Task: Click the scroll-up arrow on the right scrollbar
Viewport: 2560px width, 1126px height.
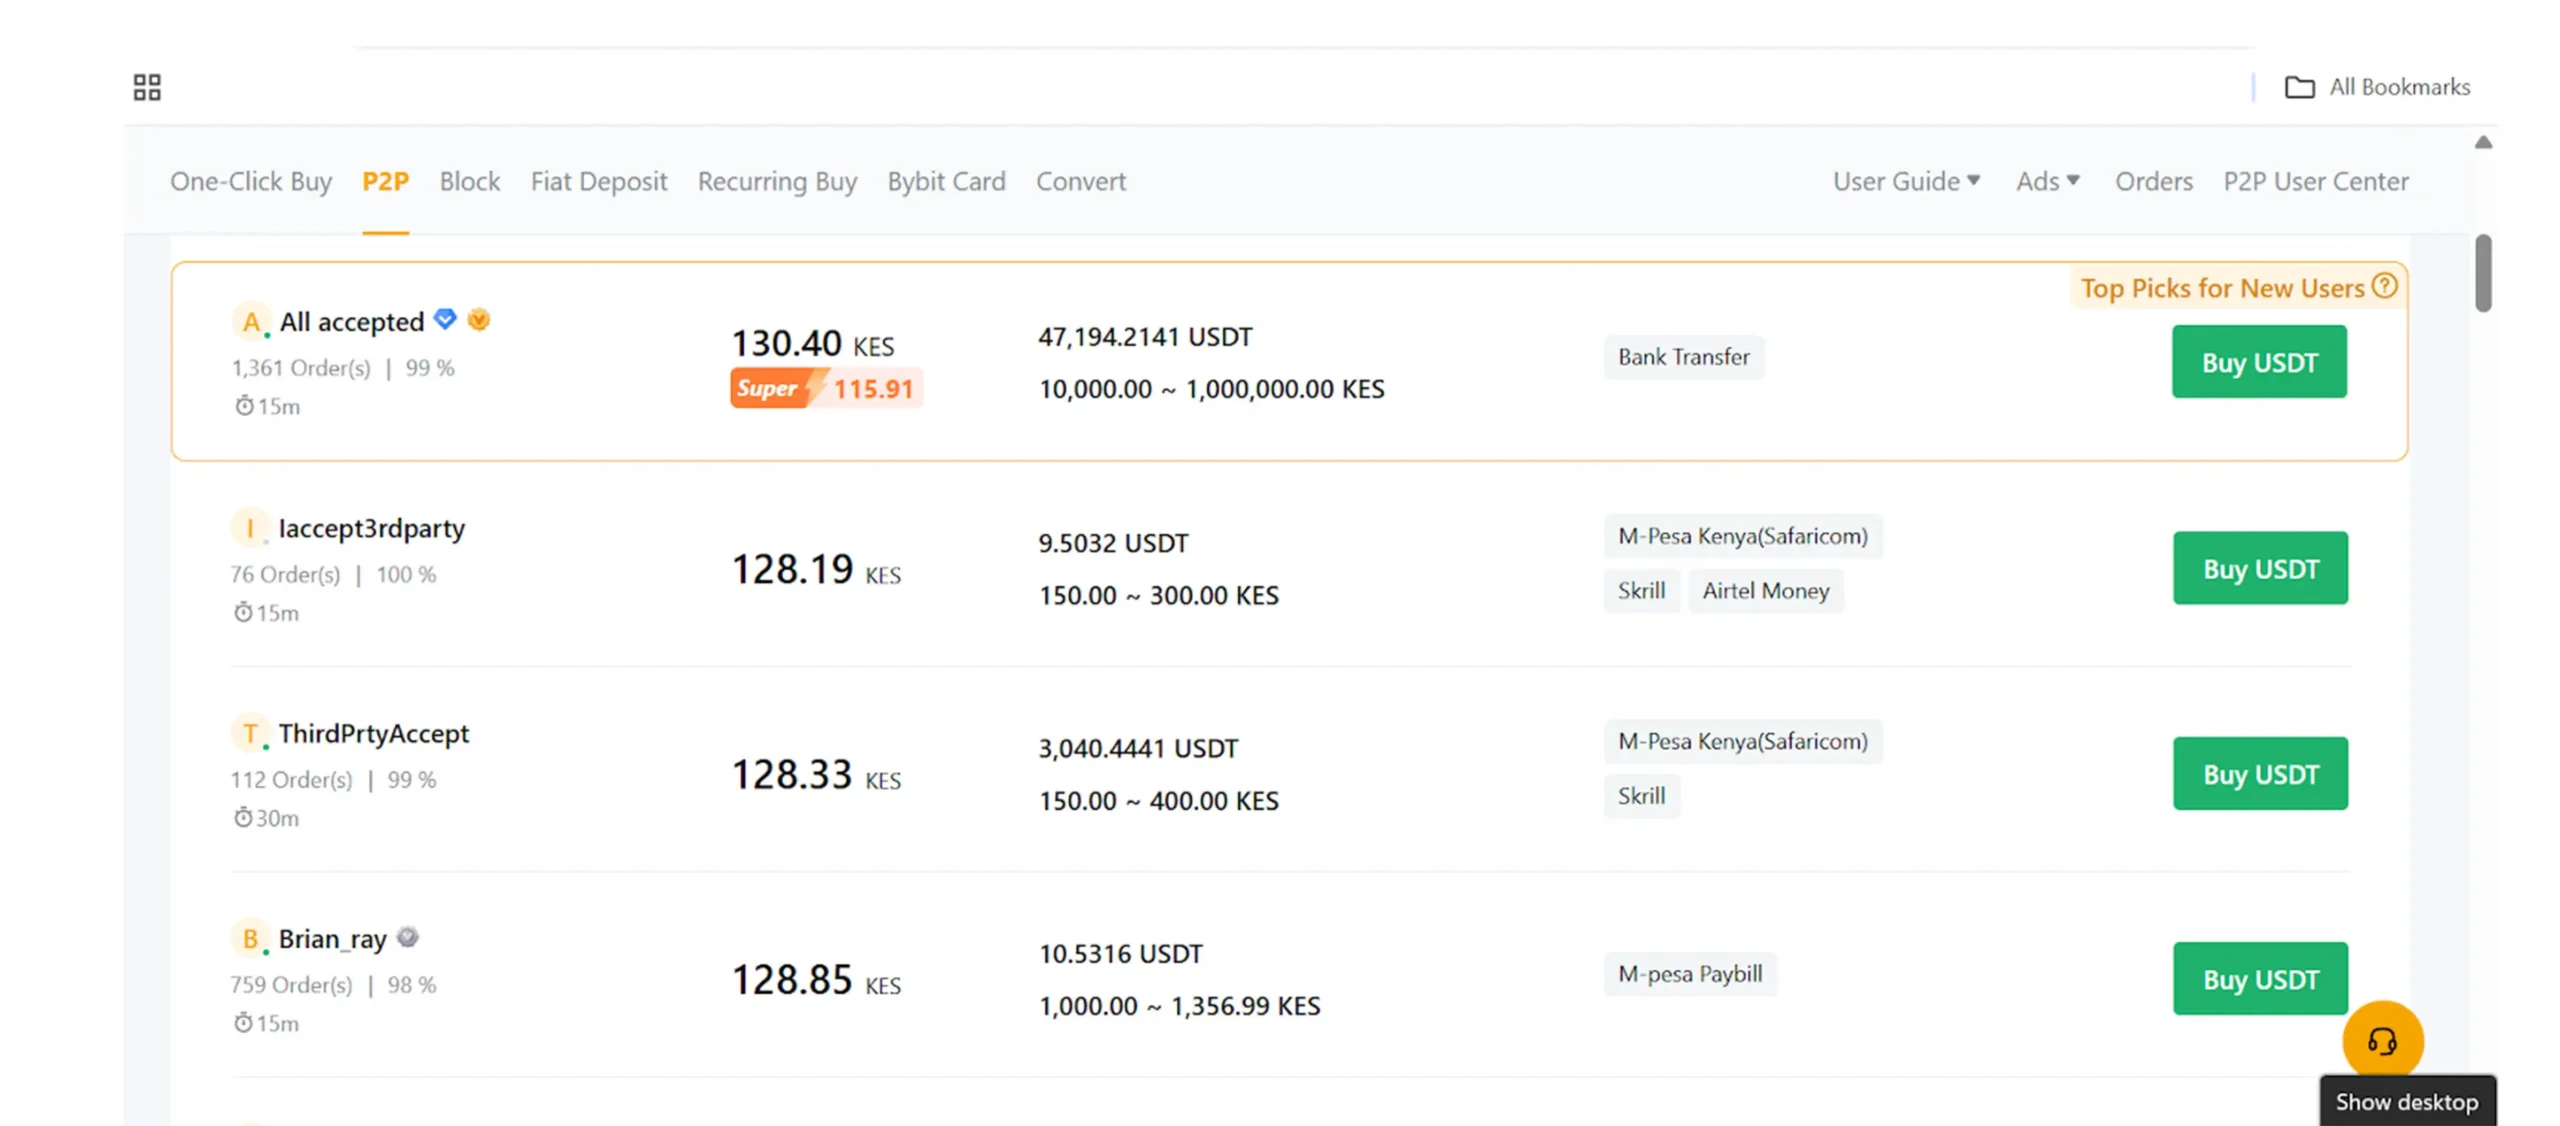Action: 2484,141
